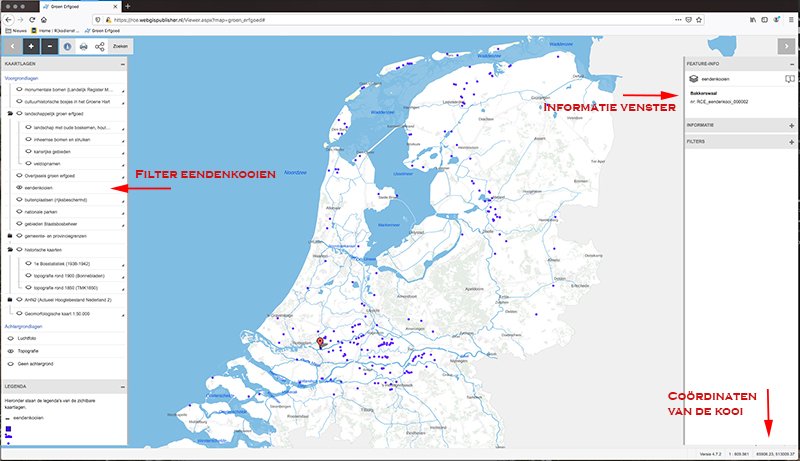Image resolution: width=800 pixels, height=461 pixels.
Task: Expand the Filters section
Action: click(x=790, y=142)
